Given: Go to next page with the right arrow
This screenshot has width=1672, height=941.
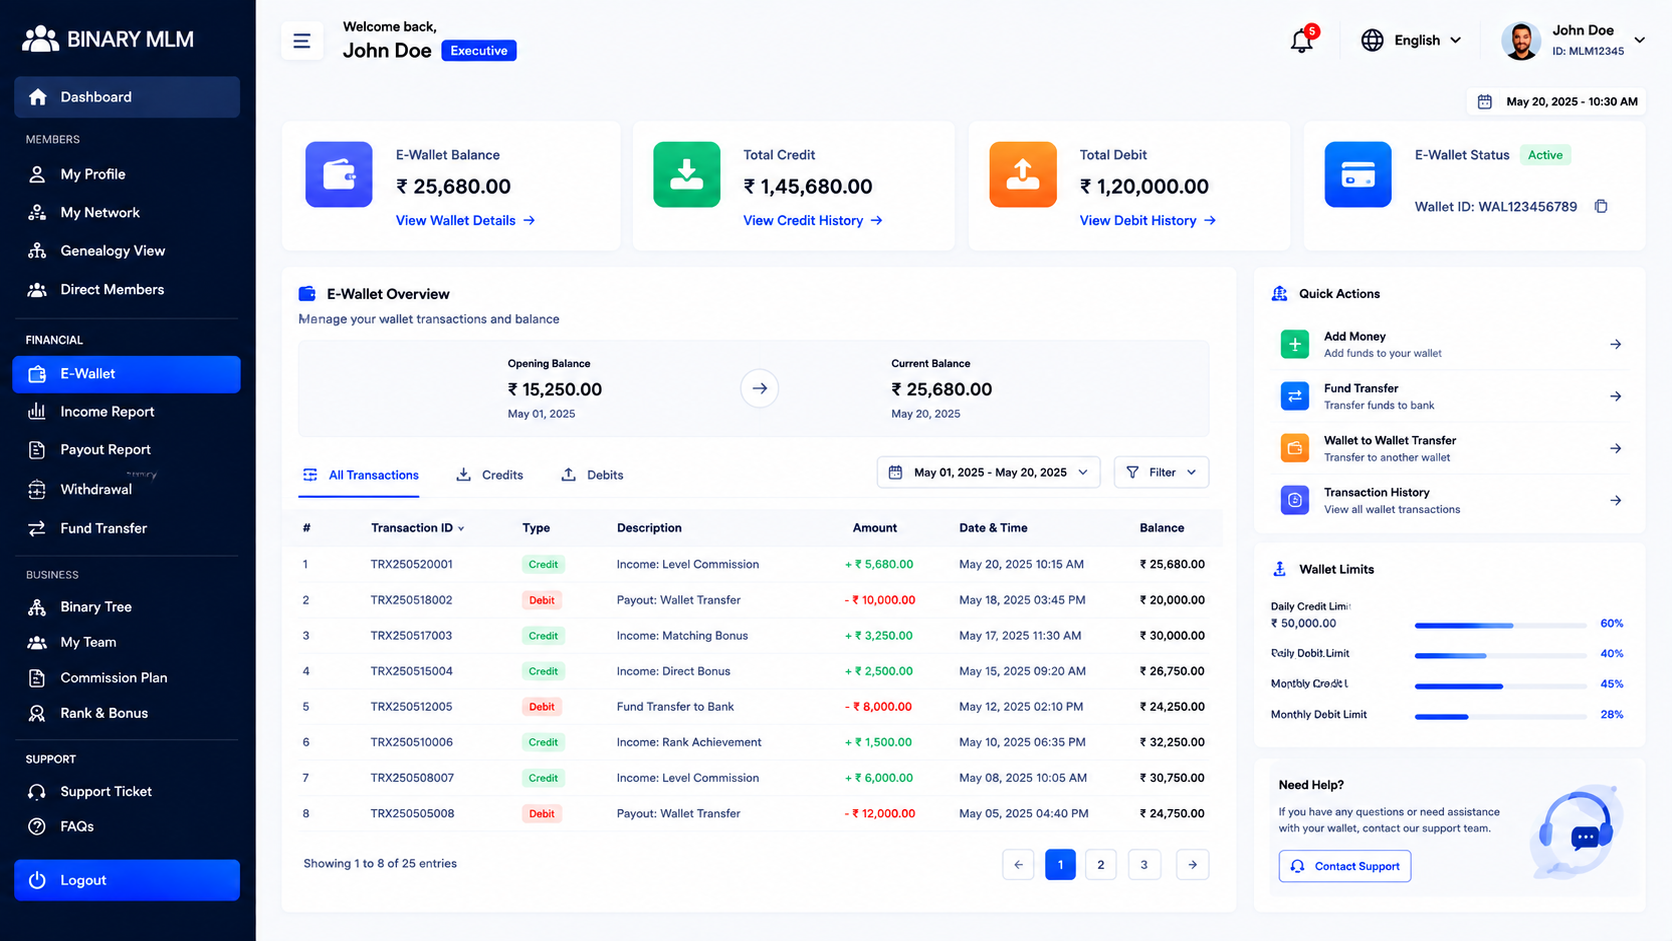Looking at the screenshot, I should click(x=1192, y=864).
